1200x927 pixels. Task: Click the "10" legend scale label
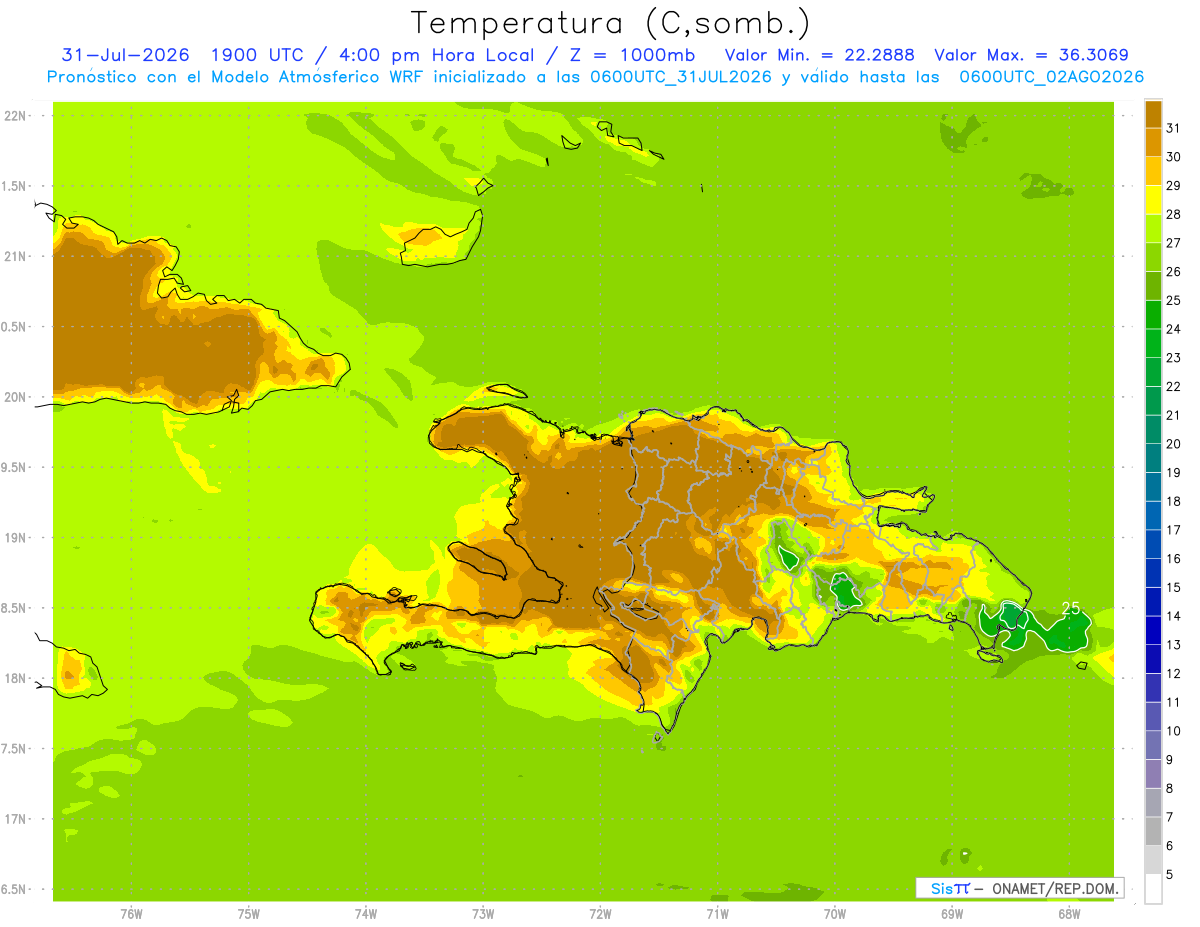point(1173,731)
